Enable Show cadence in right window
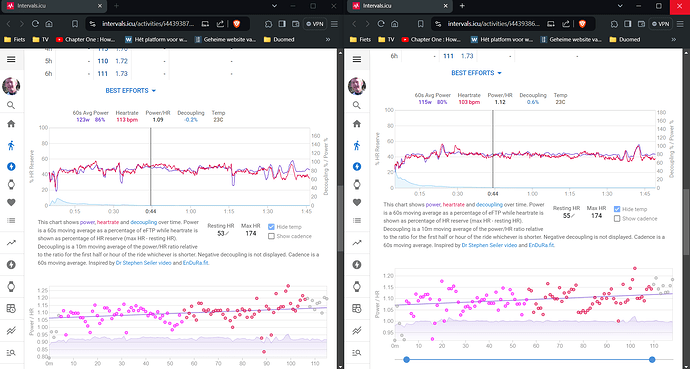 [x=617, y=219]
